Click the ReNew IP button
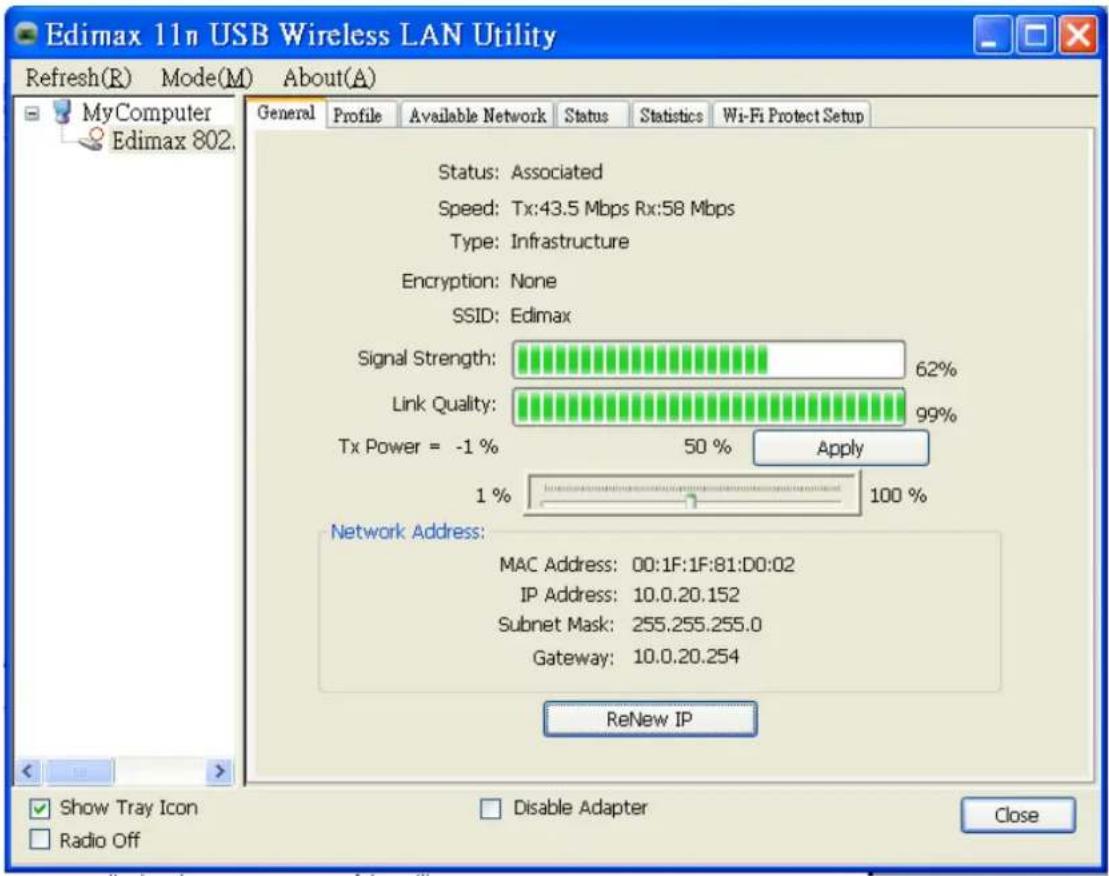The image size is (1109, 876). (x=650, y=720)
